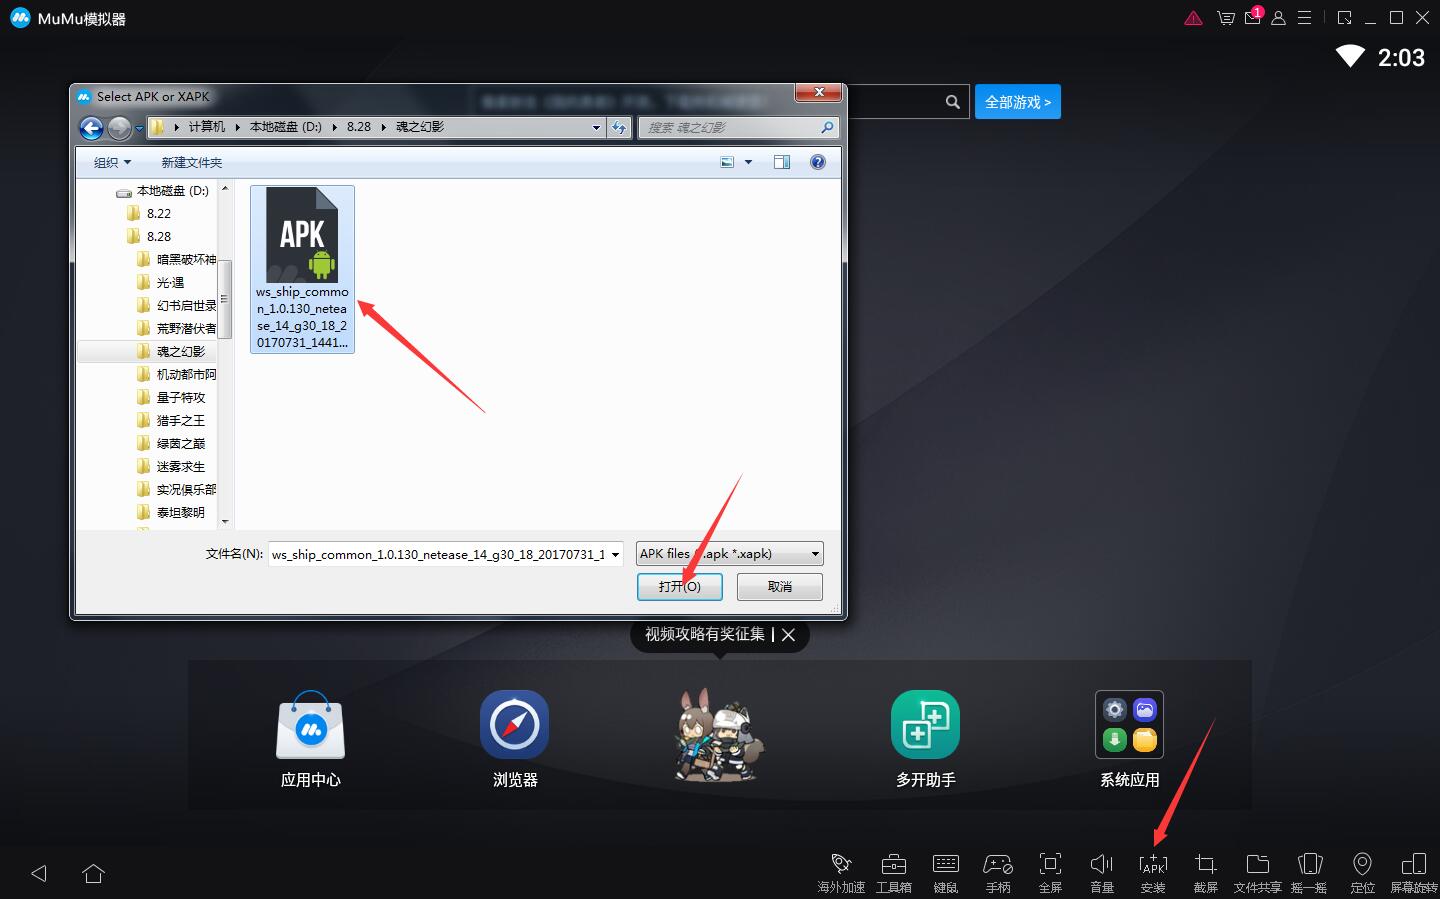Select the 8.22 folder in tree
This screenshot has height=899, width=1440.
pyautogui.click(x=158, y=213)
